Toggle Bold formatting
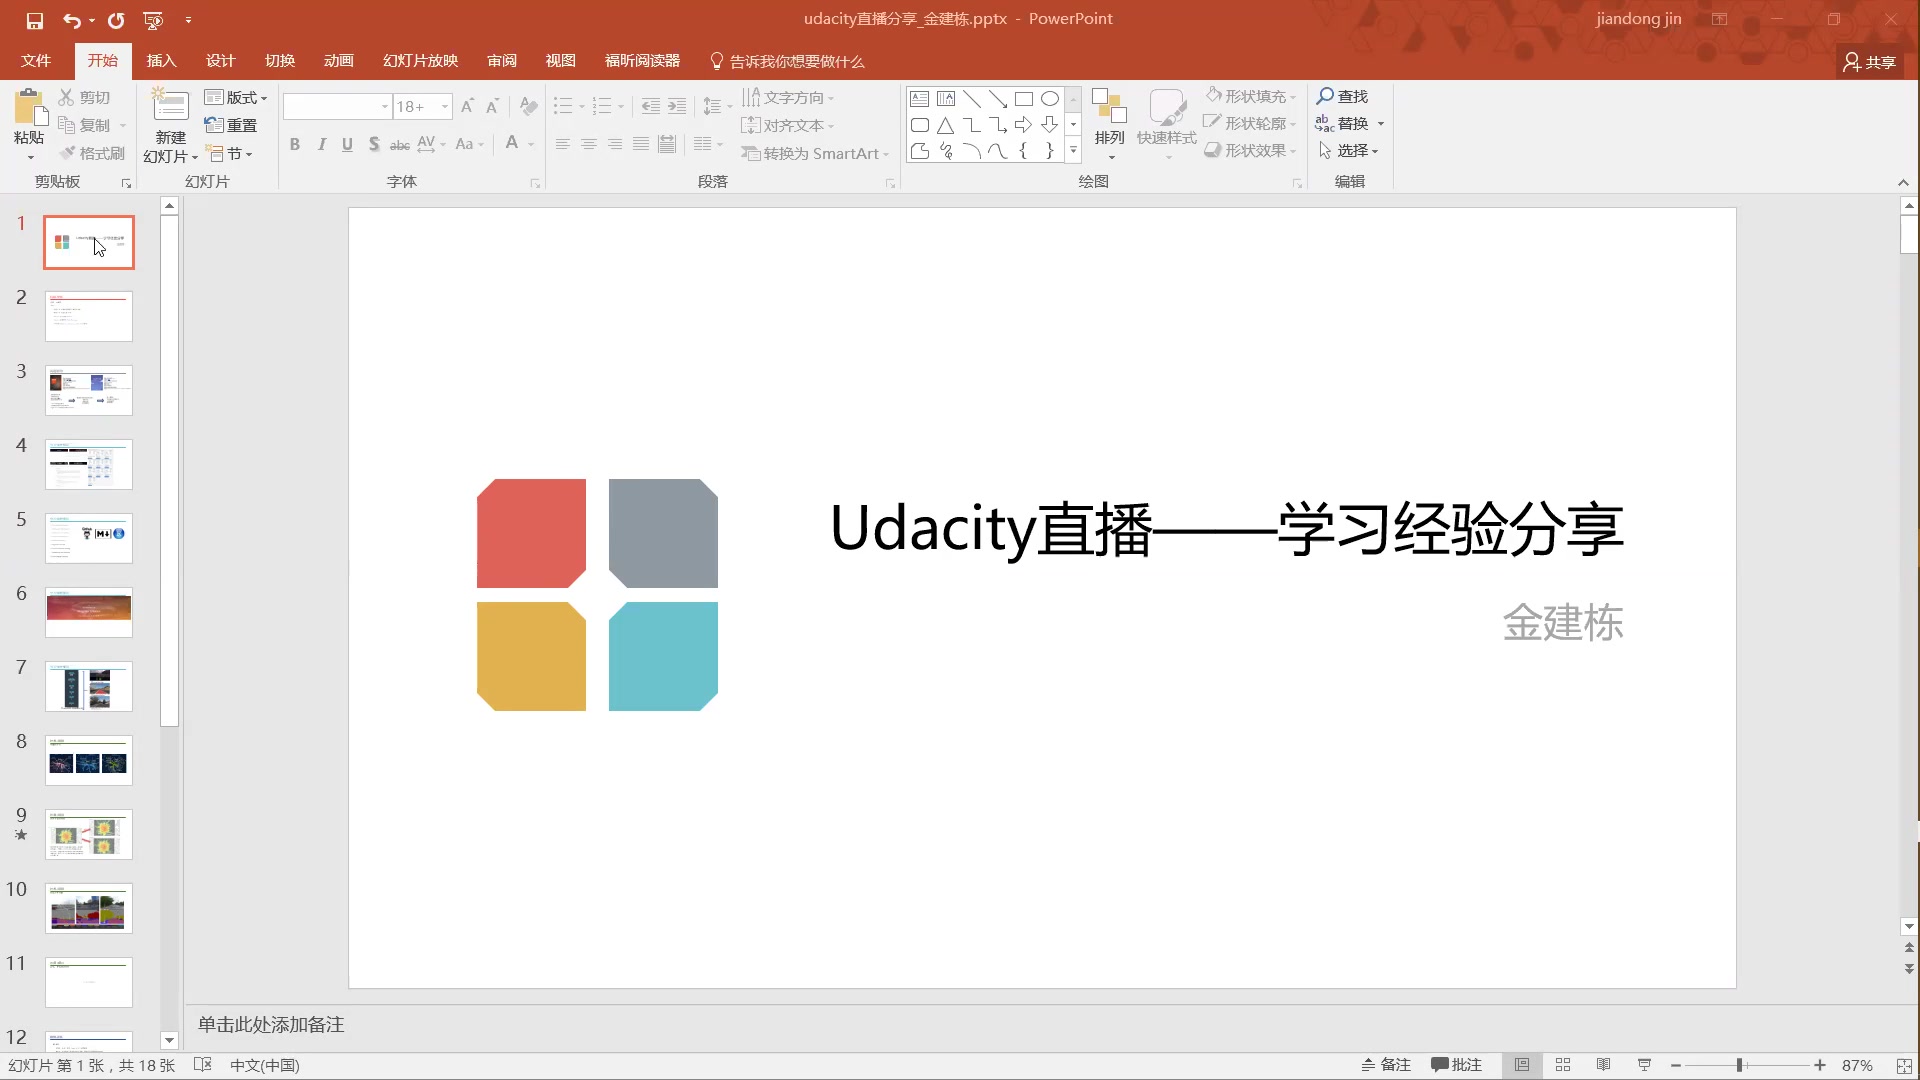The height and width of the screenshot is (1080, 1920). [x=295, y=144]
